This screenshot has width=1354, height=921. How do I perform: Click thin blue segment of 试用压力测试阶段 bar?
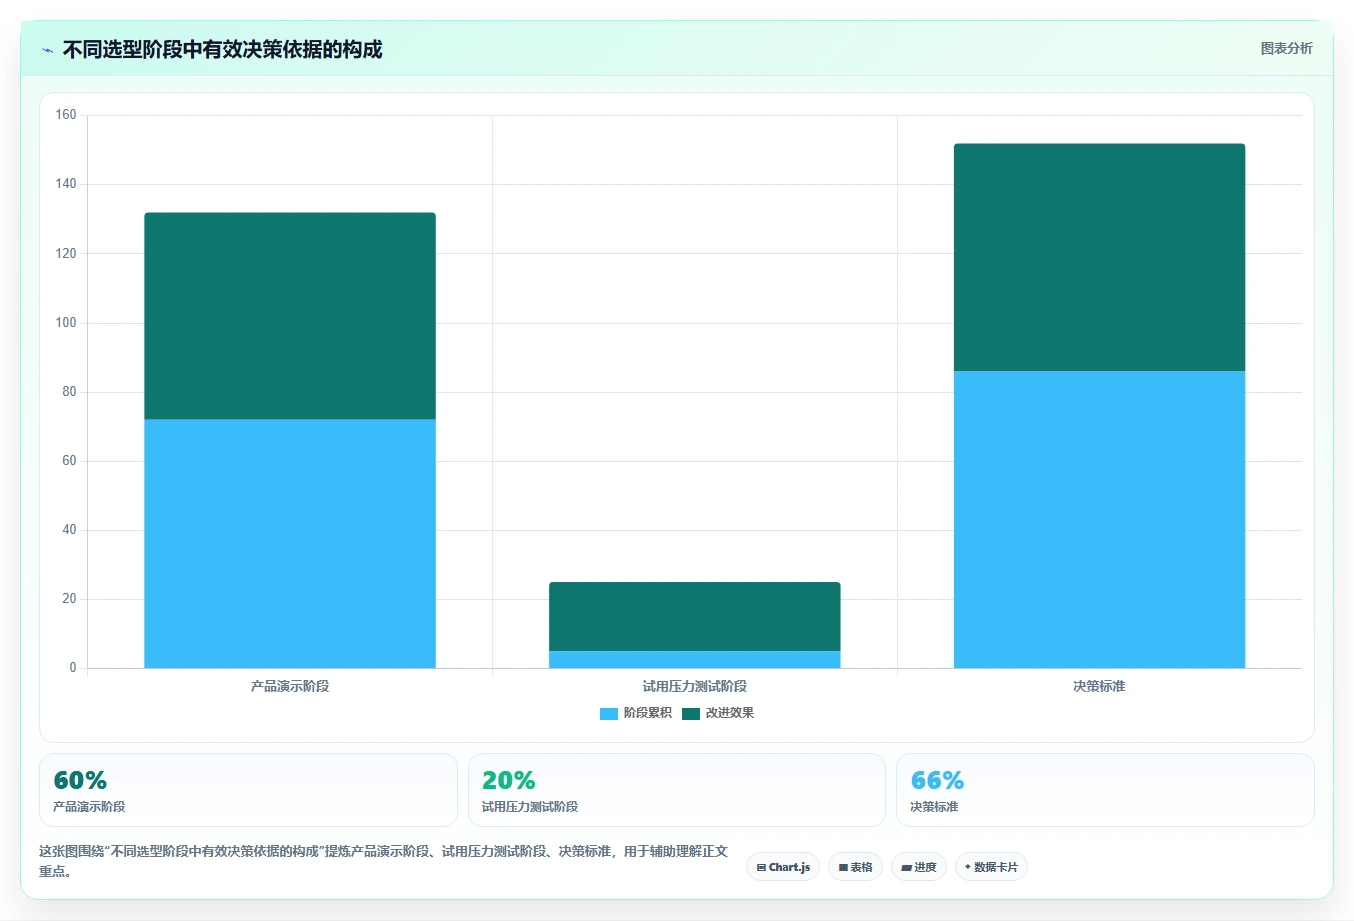pos(695,660)
